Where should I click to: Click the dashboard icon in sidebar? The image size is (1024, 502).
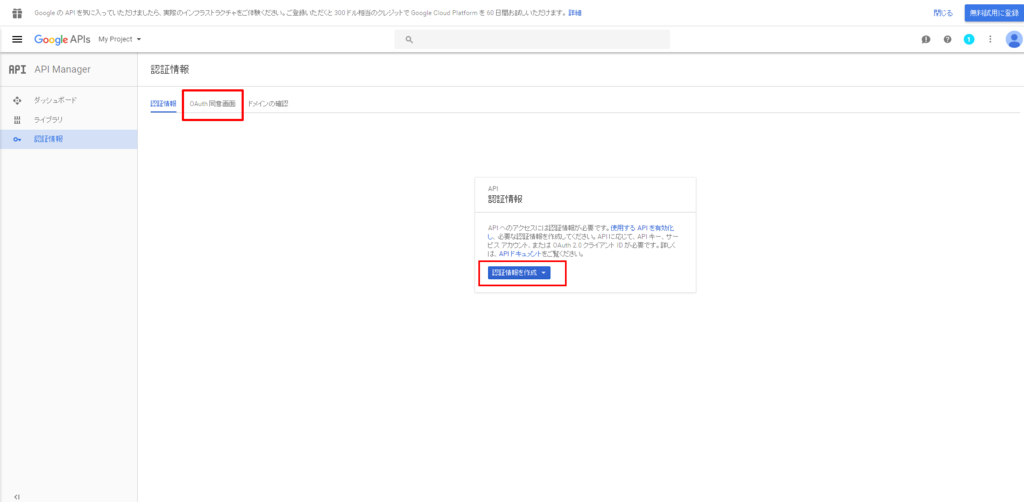18,100
